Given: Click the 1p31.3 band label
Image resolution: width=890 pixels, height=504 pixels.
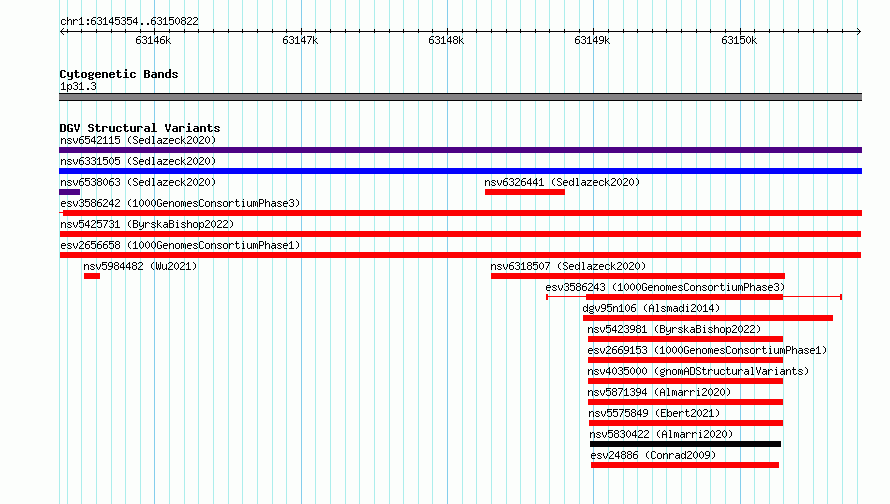Looking at the screenshot, I should [78, 87].
